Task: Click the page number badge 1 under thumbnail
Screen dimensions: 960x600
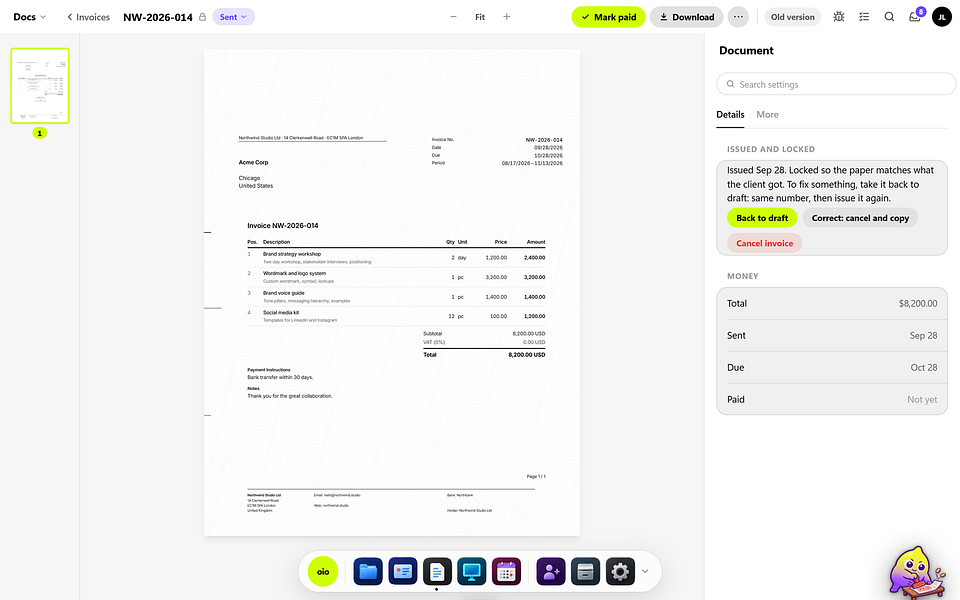Action: 40,133
